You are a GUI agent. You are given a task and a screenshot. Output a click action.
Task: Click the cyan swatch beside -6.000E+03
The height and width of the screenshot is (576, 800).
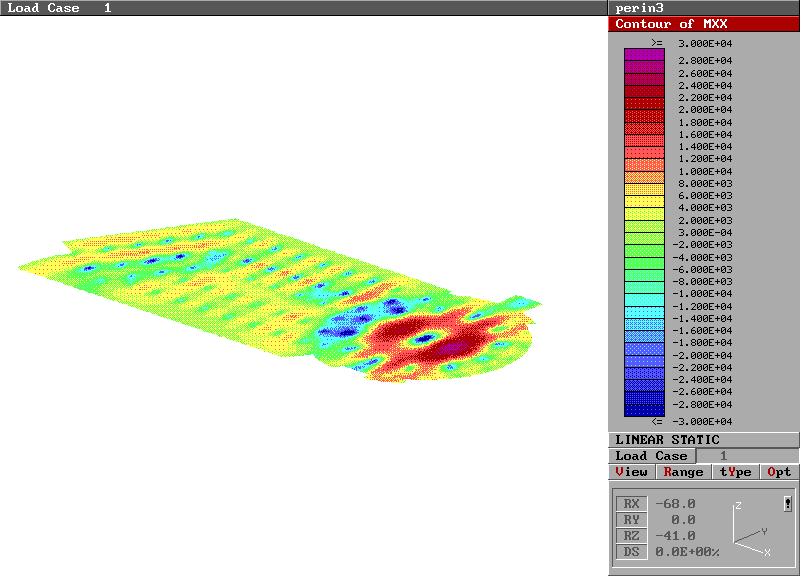coord(644,275)
